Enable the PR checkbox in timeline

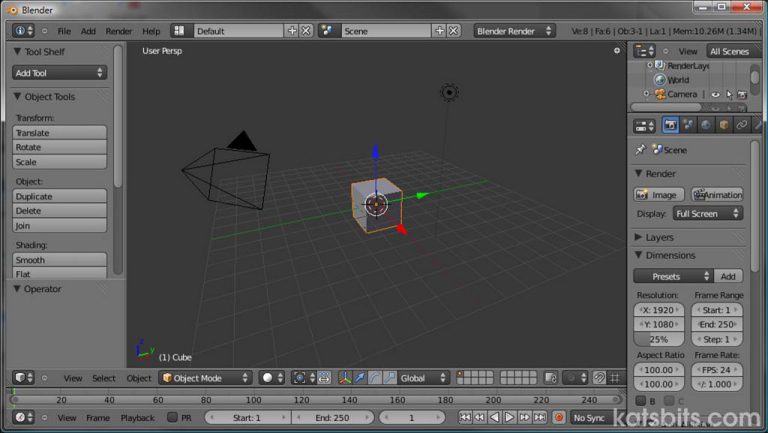pyautogui.click(x=172, y=417)
